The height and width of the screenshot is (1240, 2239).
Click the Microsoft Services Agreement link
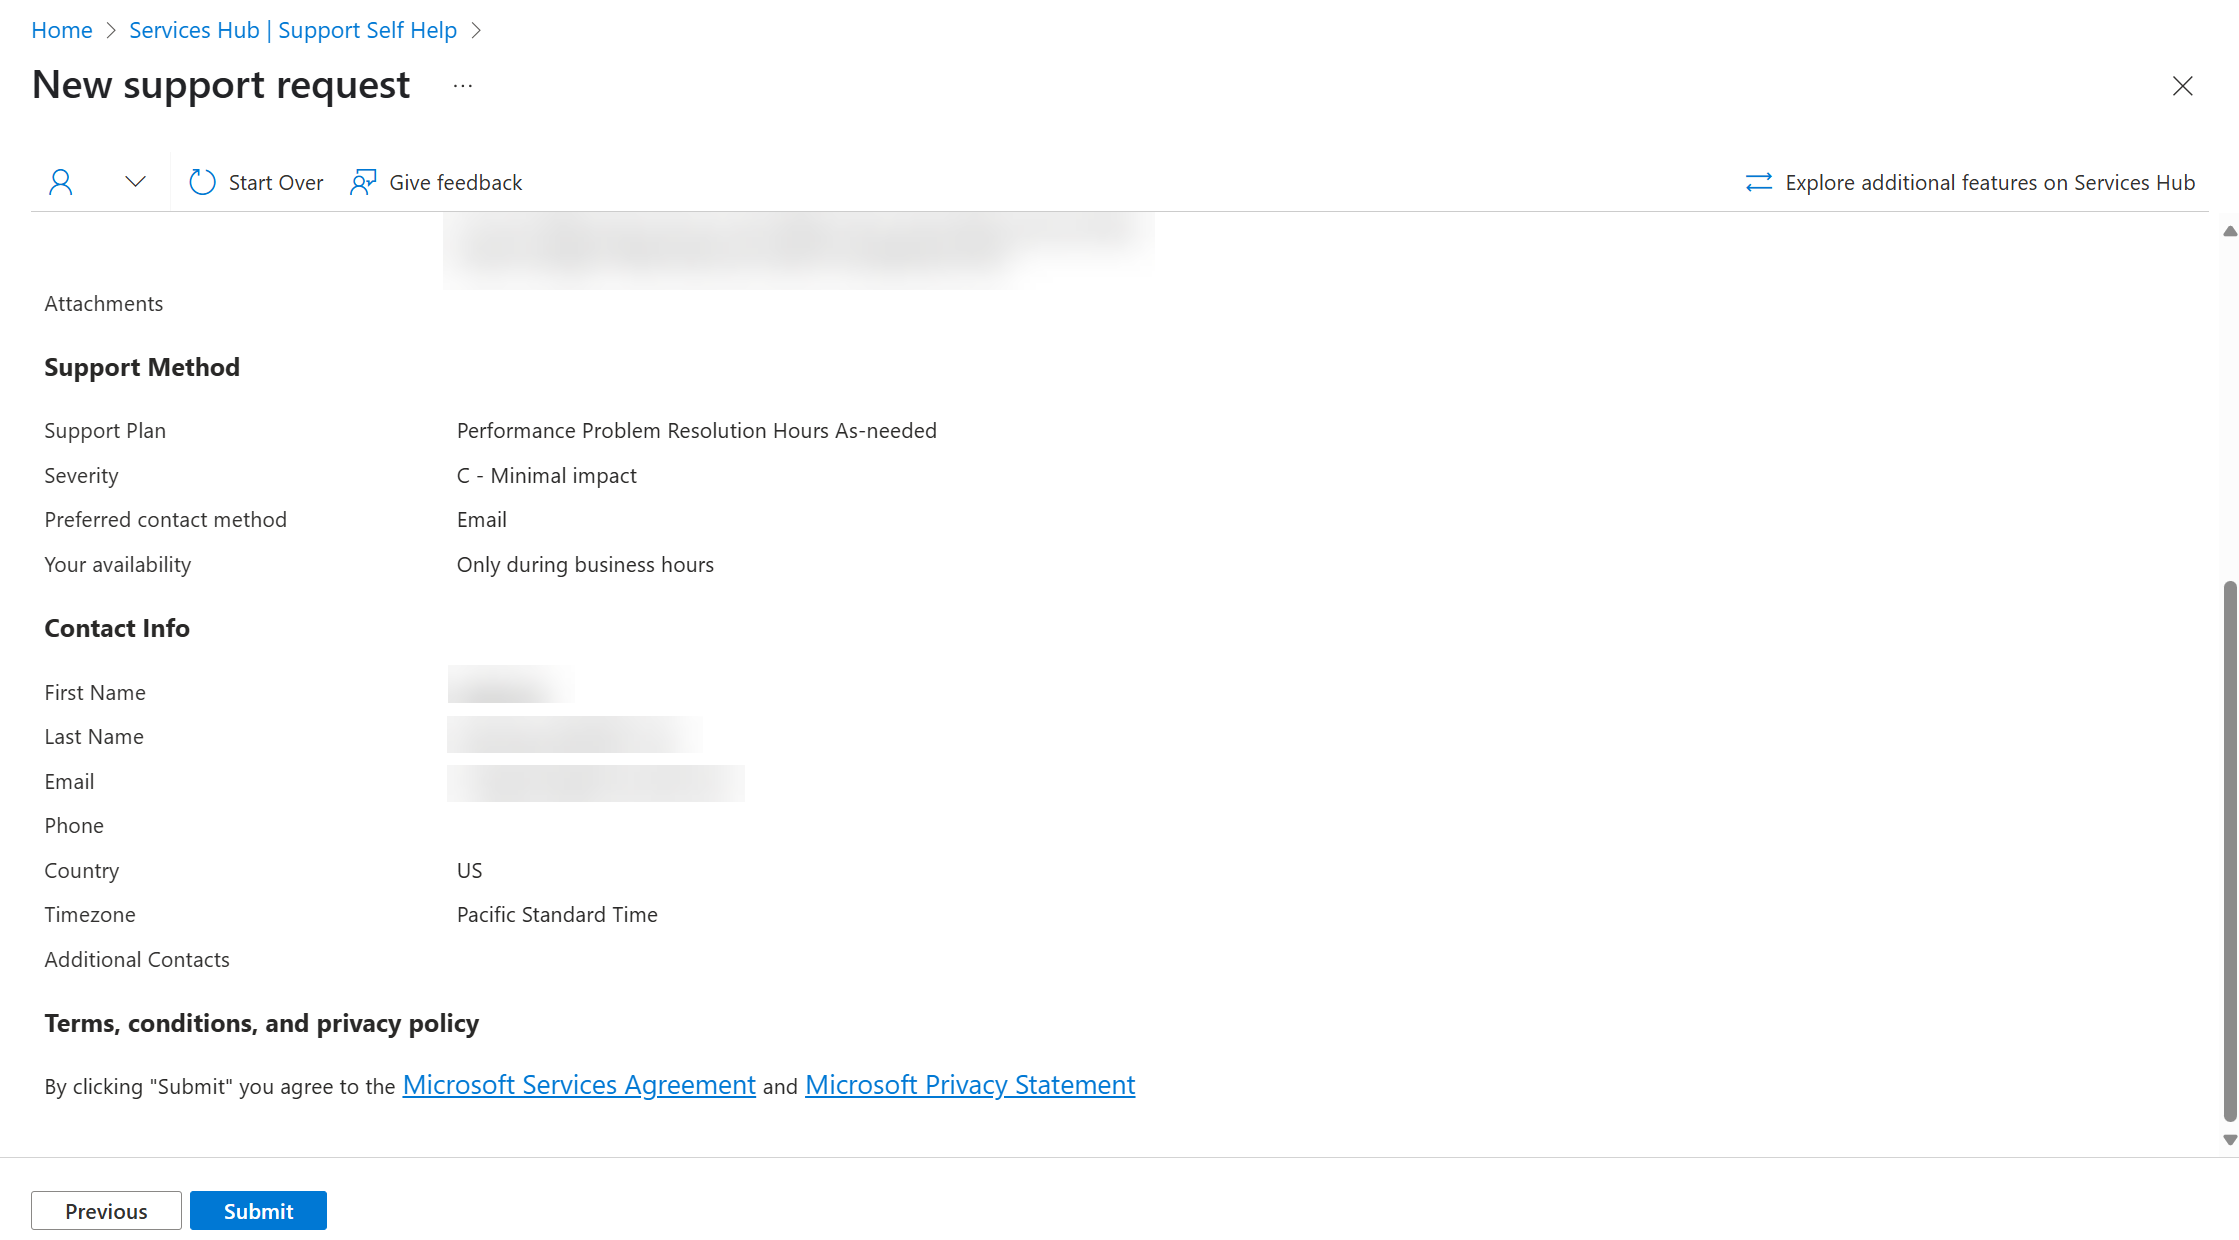pyautogui.click(x=577, y=1084)
